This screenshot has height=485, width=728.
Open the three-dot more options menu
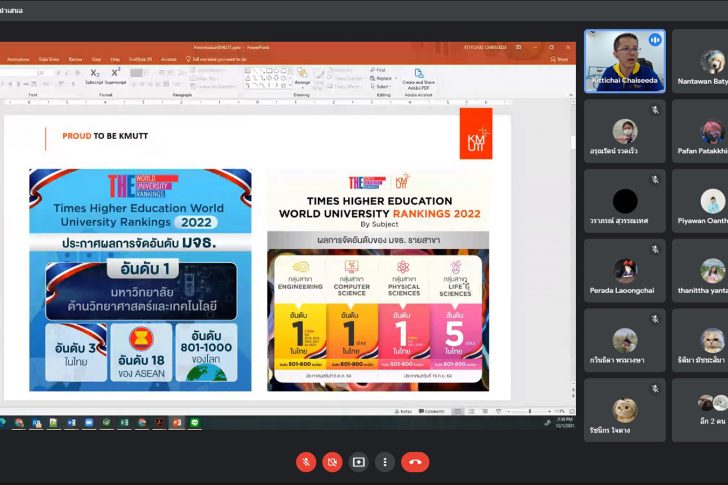pos(385,462)
